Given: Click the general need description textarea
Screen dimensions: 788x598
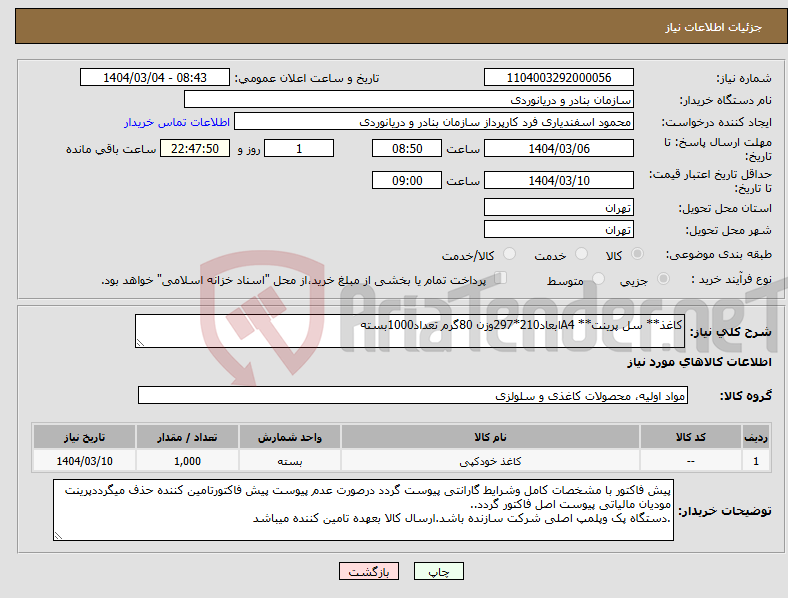Looking at the screenshot, I should coord(410,331).
